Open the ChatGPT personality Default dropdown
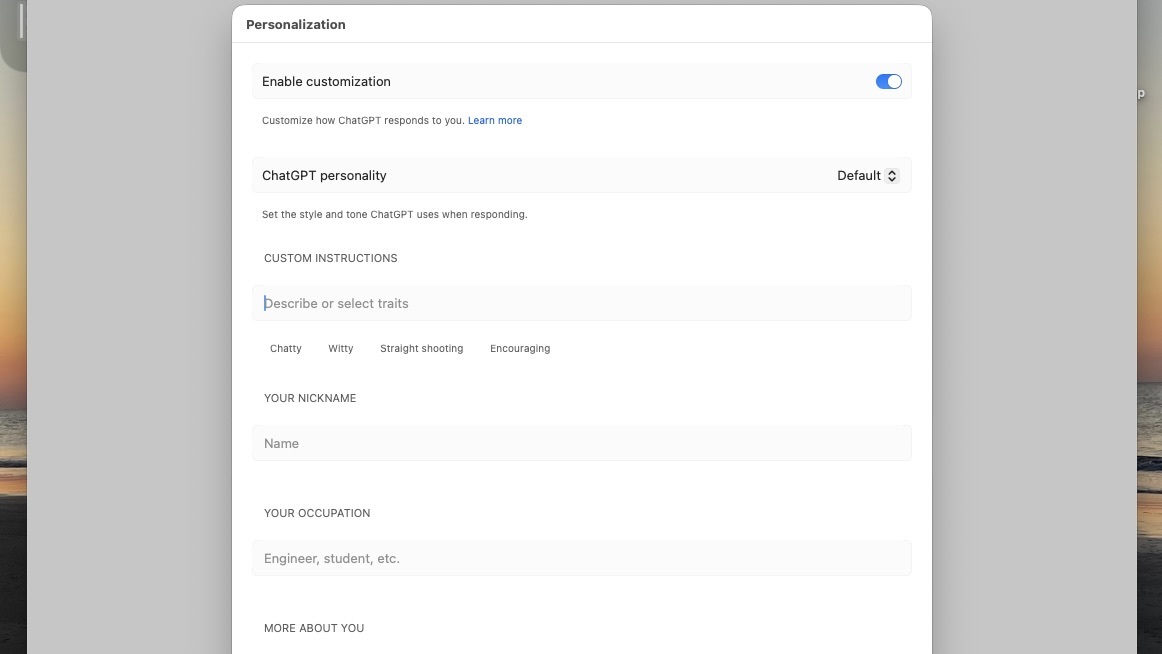Viewport: 1162px width, 654px height. (x=866, y=176)
